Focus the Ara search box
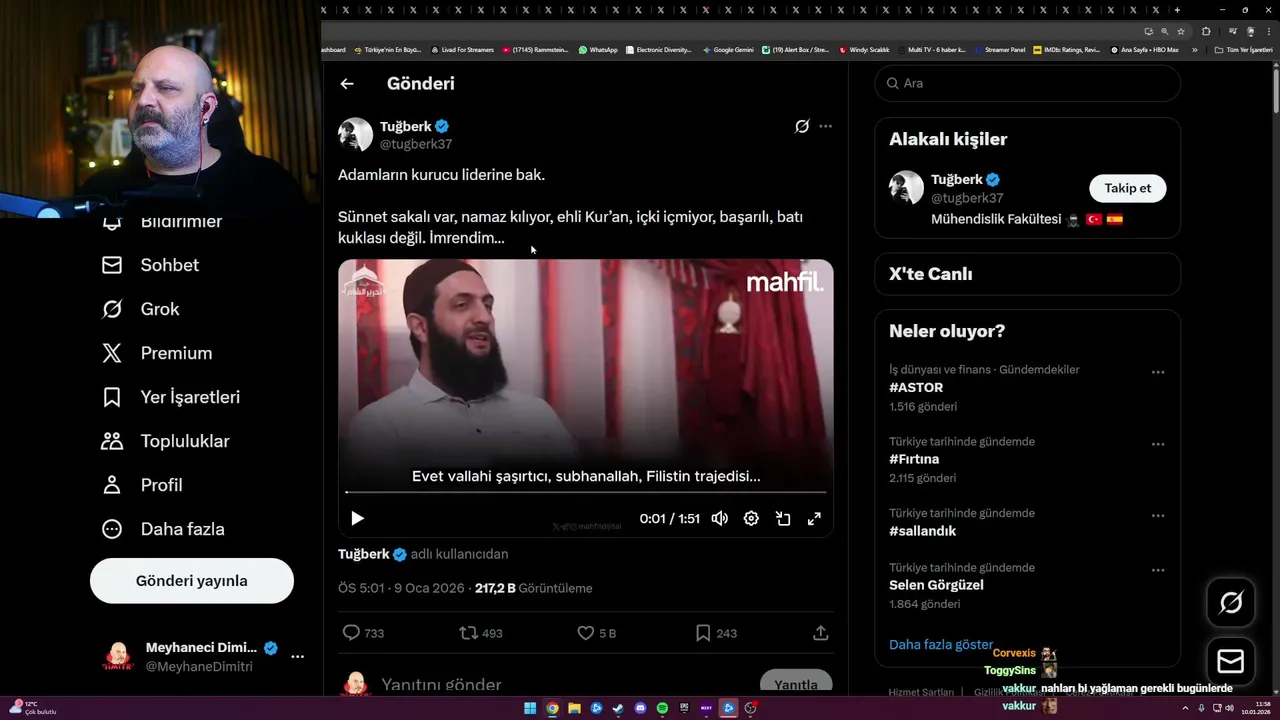Image resolution: width=1280 pixels, height=720 pixels. click(1028, 83)
